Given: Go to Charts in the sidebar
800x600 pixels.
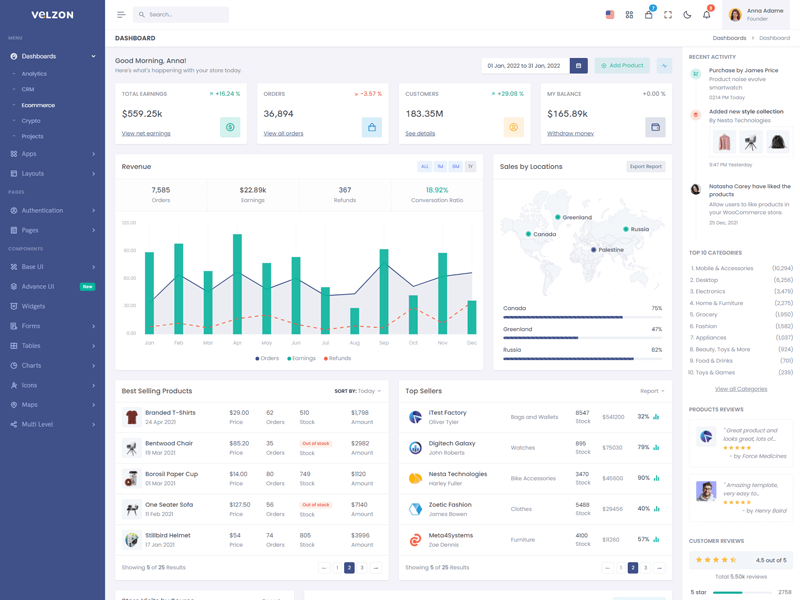Looking at the screenshot, I should pyautogui.click(x=33, y=365).
